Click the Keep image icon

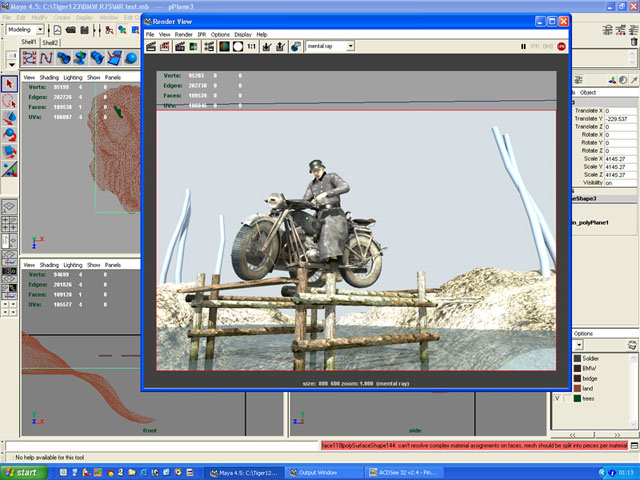click(267, 47)
